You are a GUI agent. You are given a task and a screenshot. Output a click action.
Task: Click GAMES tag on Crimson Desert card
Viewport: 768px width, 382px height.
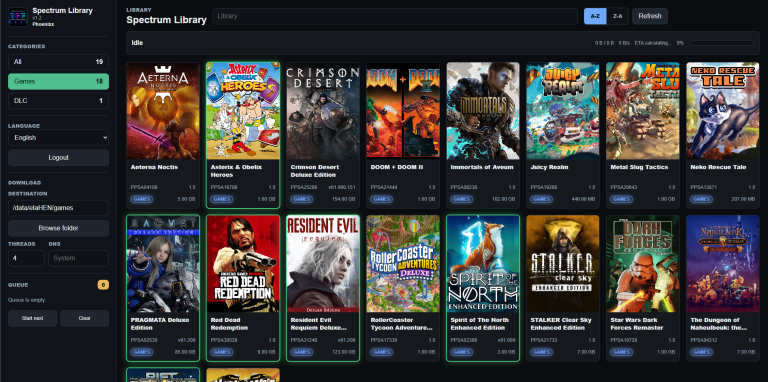pyautogui.click(x=302, y=199)
